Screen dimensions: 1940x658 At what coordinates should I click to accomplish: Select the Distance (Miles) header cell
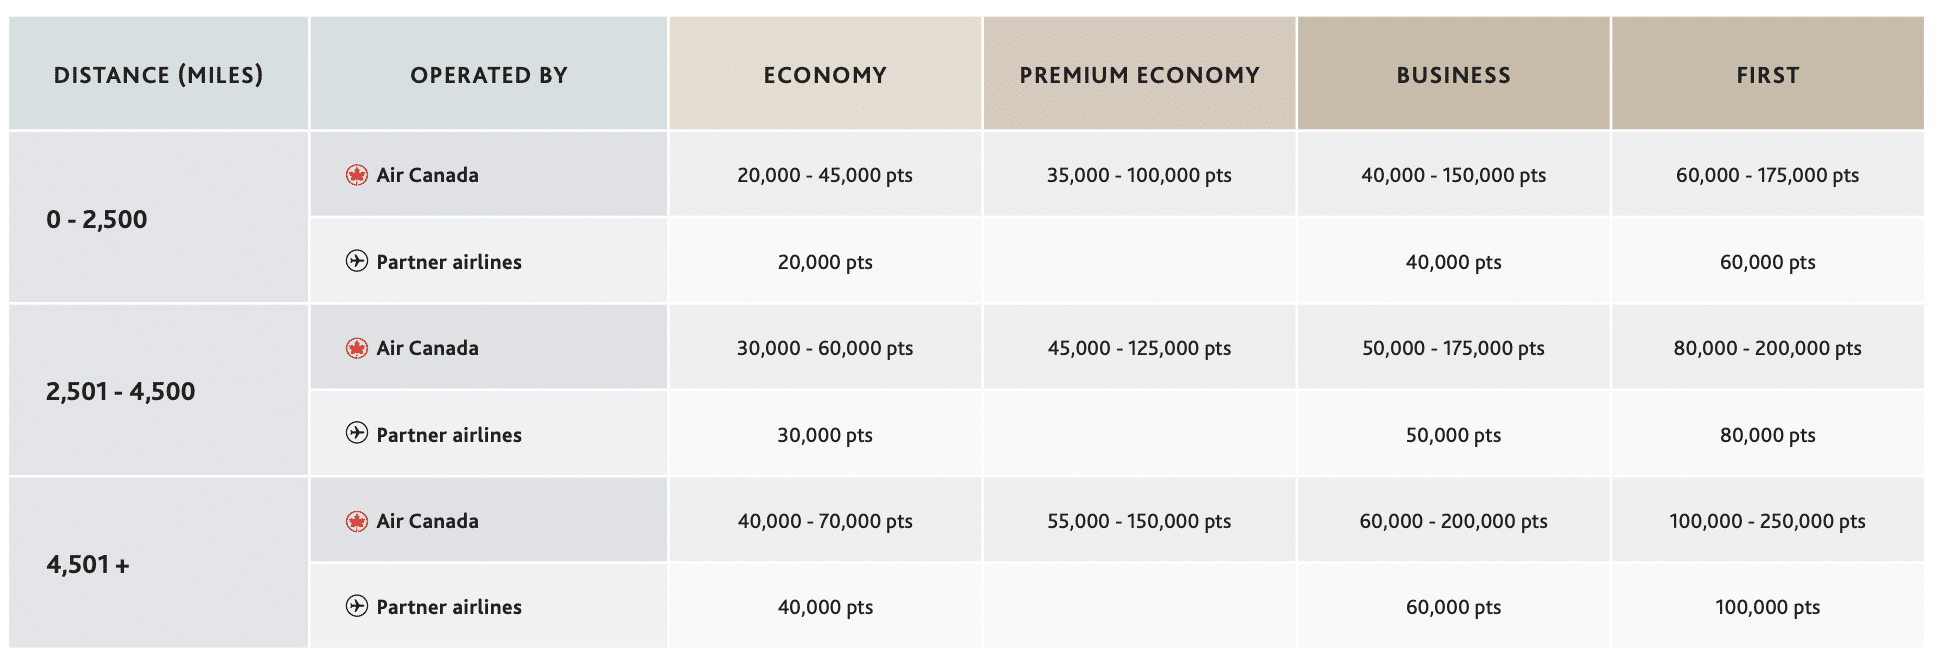158,75
